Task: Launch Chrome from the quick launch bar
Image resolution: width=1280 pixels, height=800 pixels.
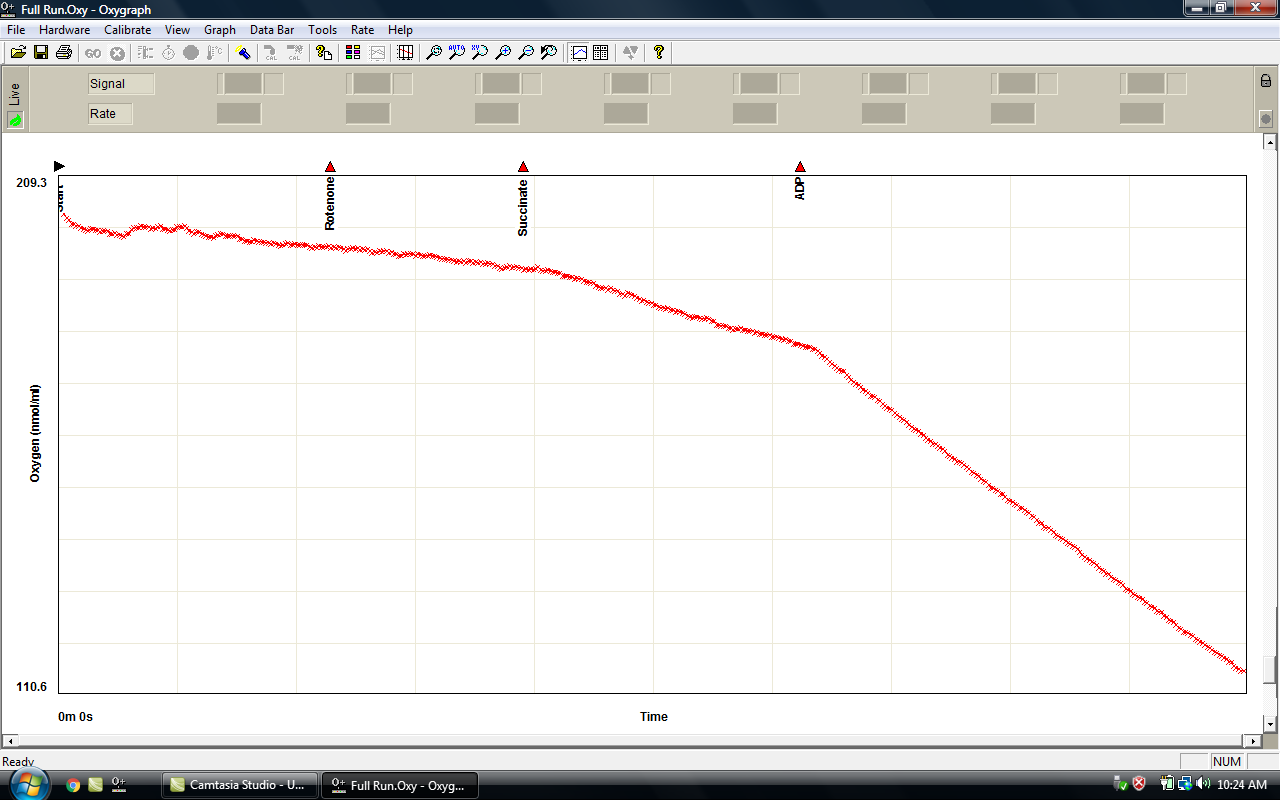Action: tap(73, 785)
